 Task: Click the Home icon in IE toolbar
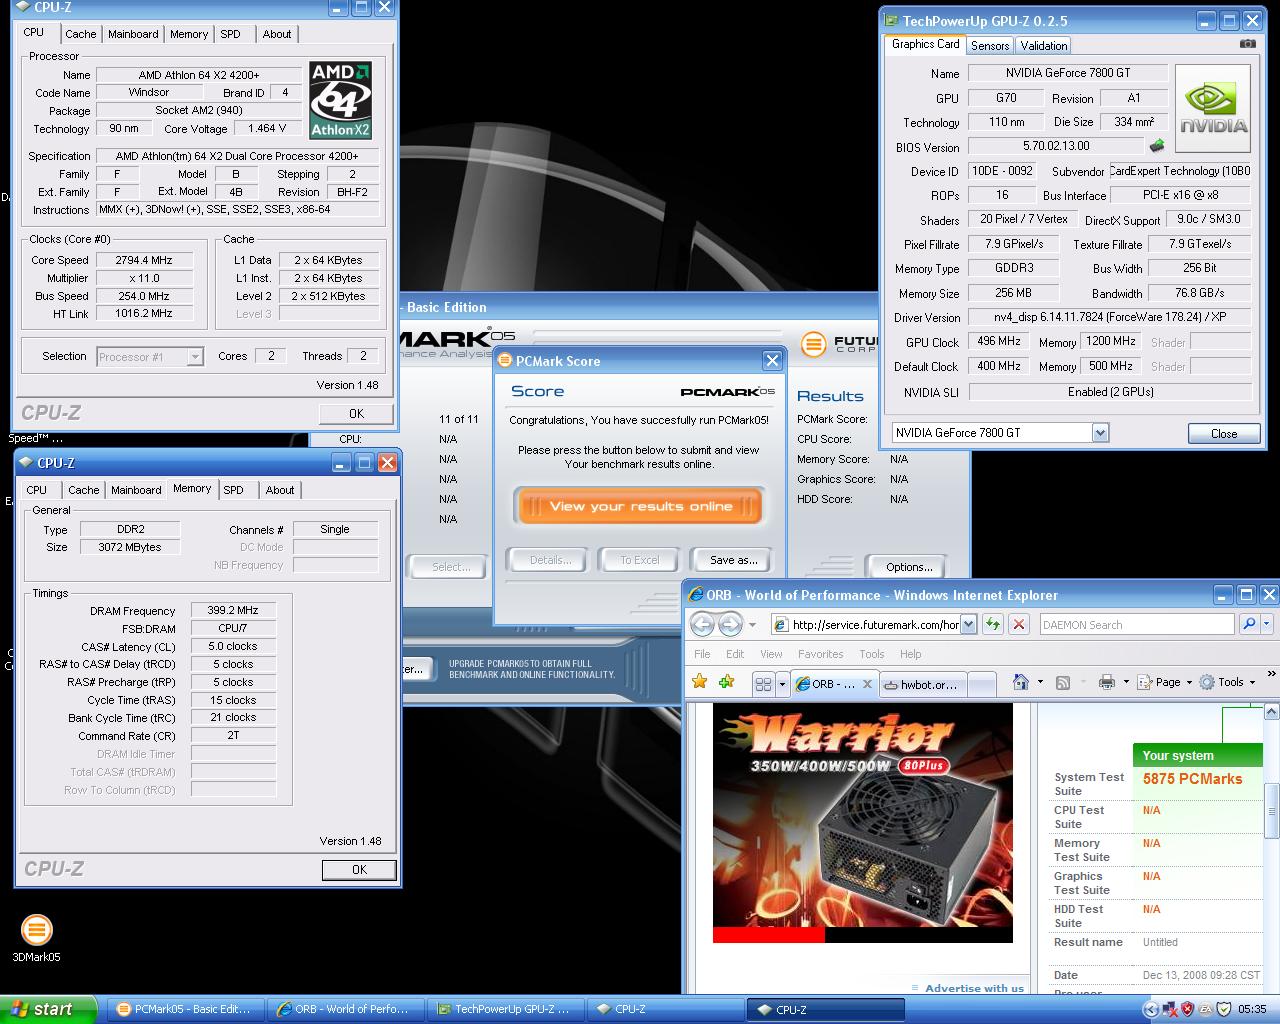(x=1020, y=682)
